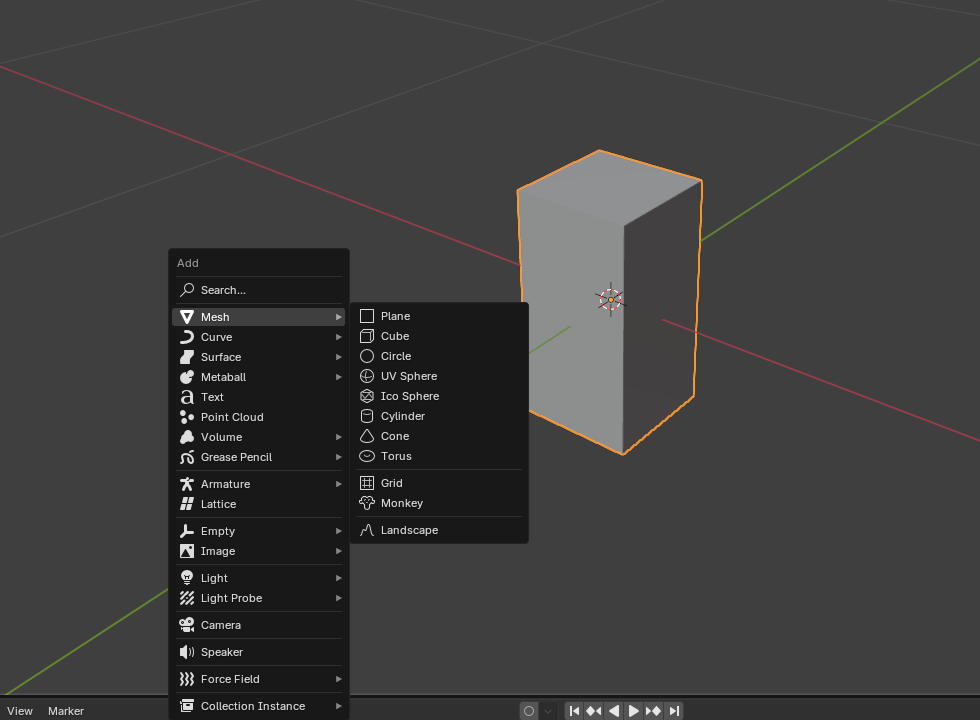Expand the Light submenu arrow
This screenshot has width=980, height=720.
(x=338, y=578)
